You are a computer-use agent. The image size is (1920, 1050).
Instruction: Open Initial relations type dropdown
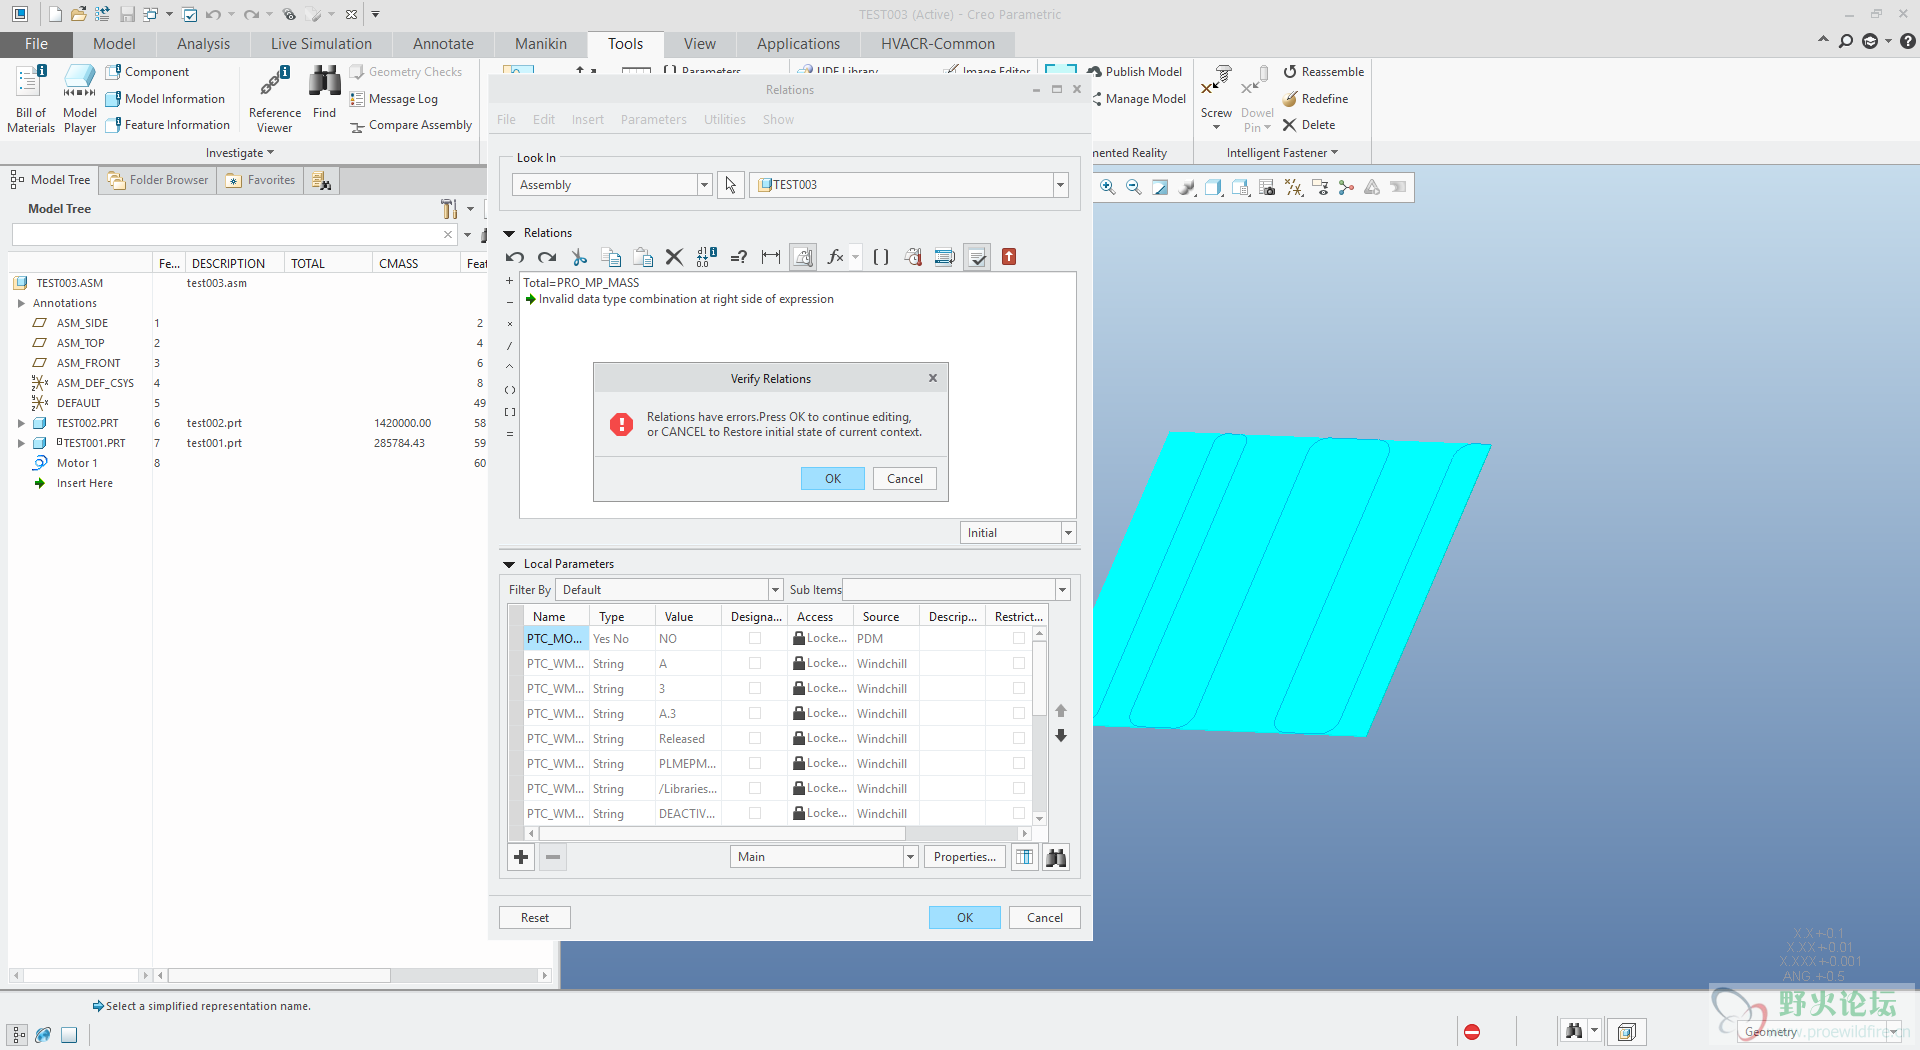click(x=1068, y=533)
